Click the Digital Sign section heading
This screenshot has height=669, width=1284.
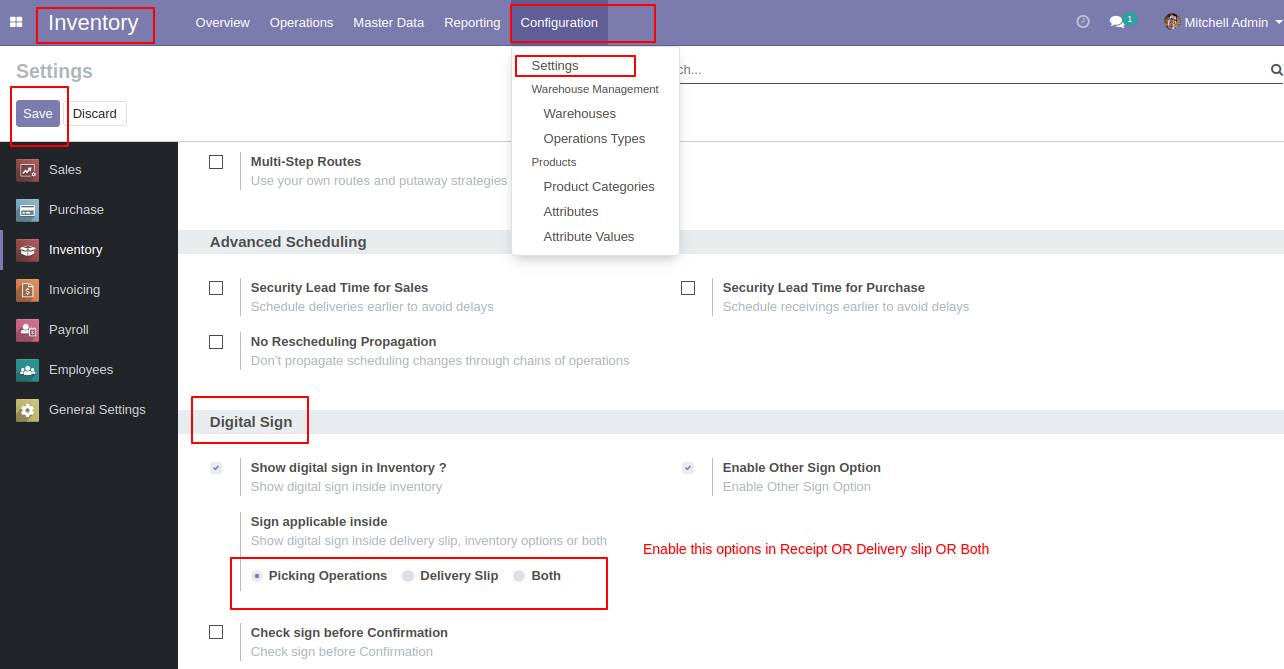coord(251,422)
